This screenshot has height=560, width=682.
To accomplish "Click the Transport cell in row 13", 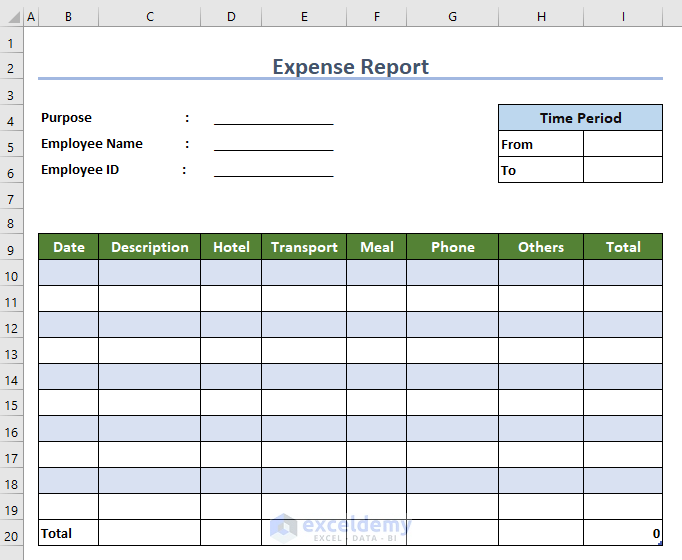I will pyautogui.click(x=304, y=351).
